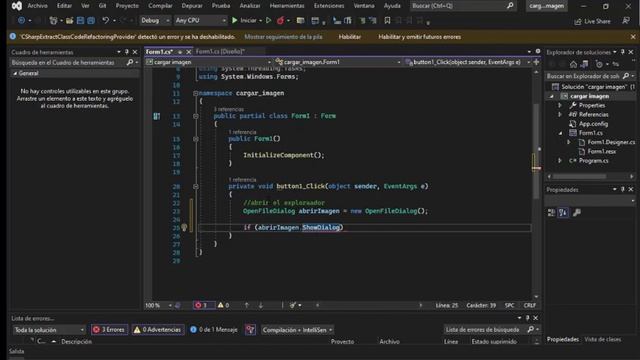Viewport: 640px width, 360px height.
Task: Click the Live Share button label
Action: 597,21
